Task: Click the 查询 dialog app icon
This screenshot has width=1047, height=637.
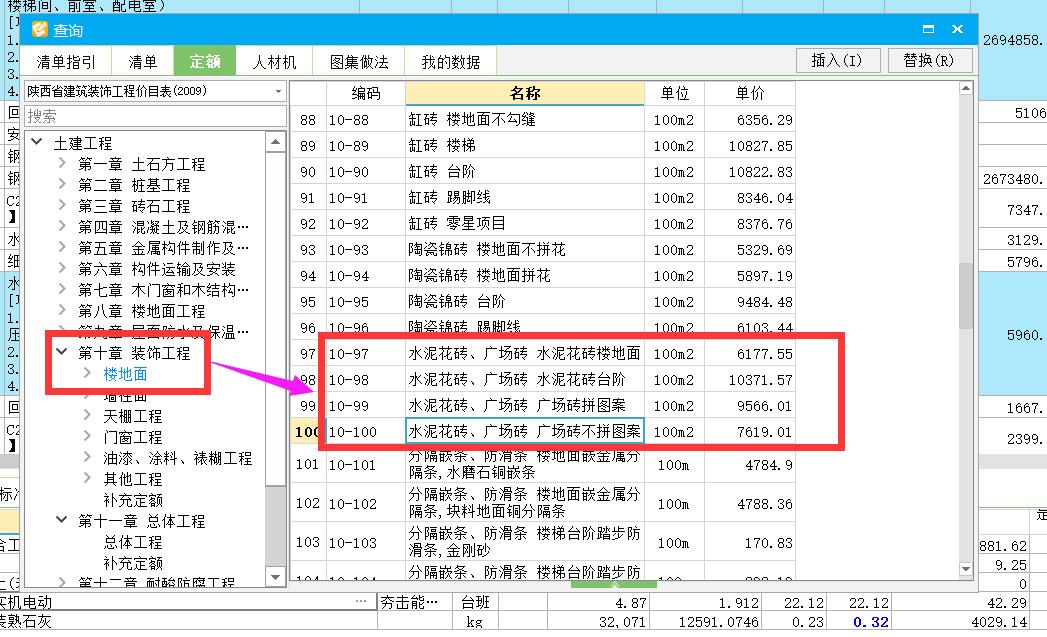Action: 39,29
